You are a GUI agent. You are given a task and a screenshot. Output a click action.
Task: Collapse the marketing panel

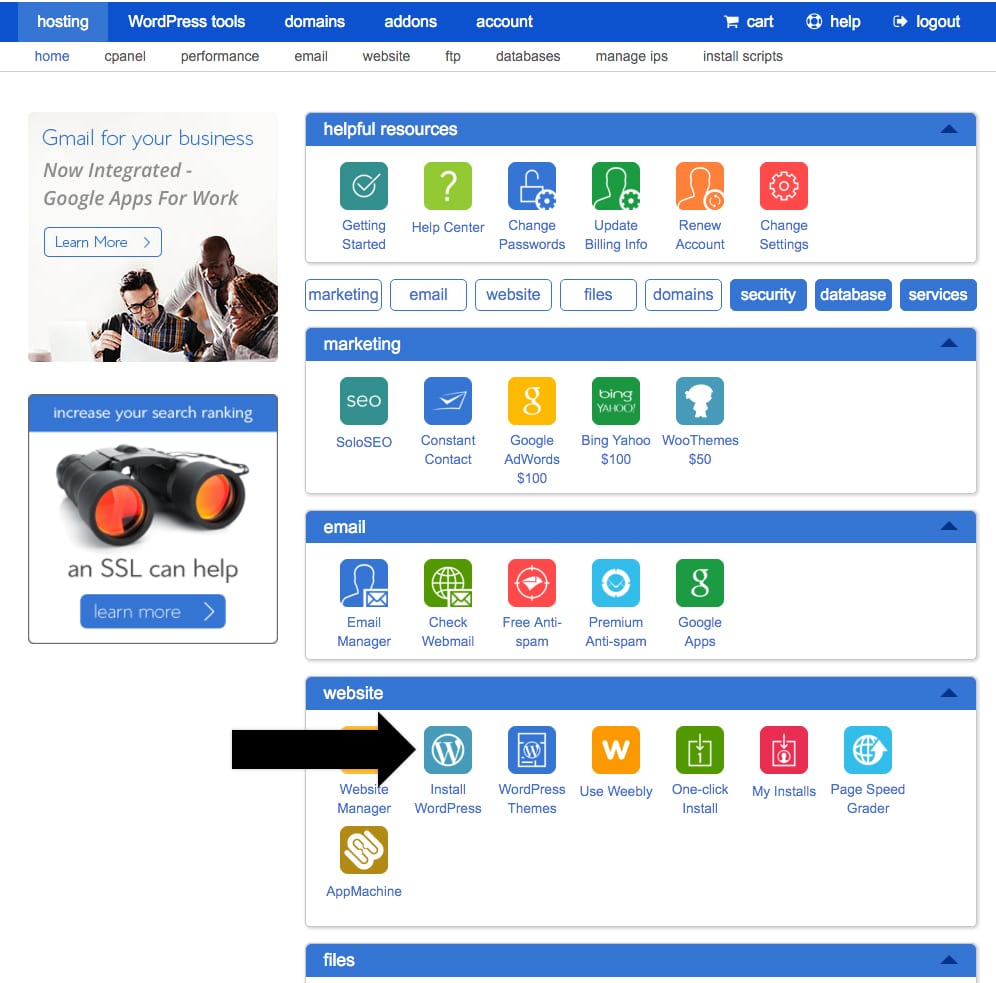(949, 344)
